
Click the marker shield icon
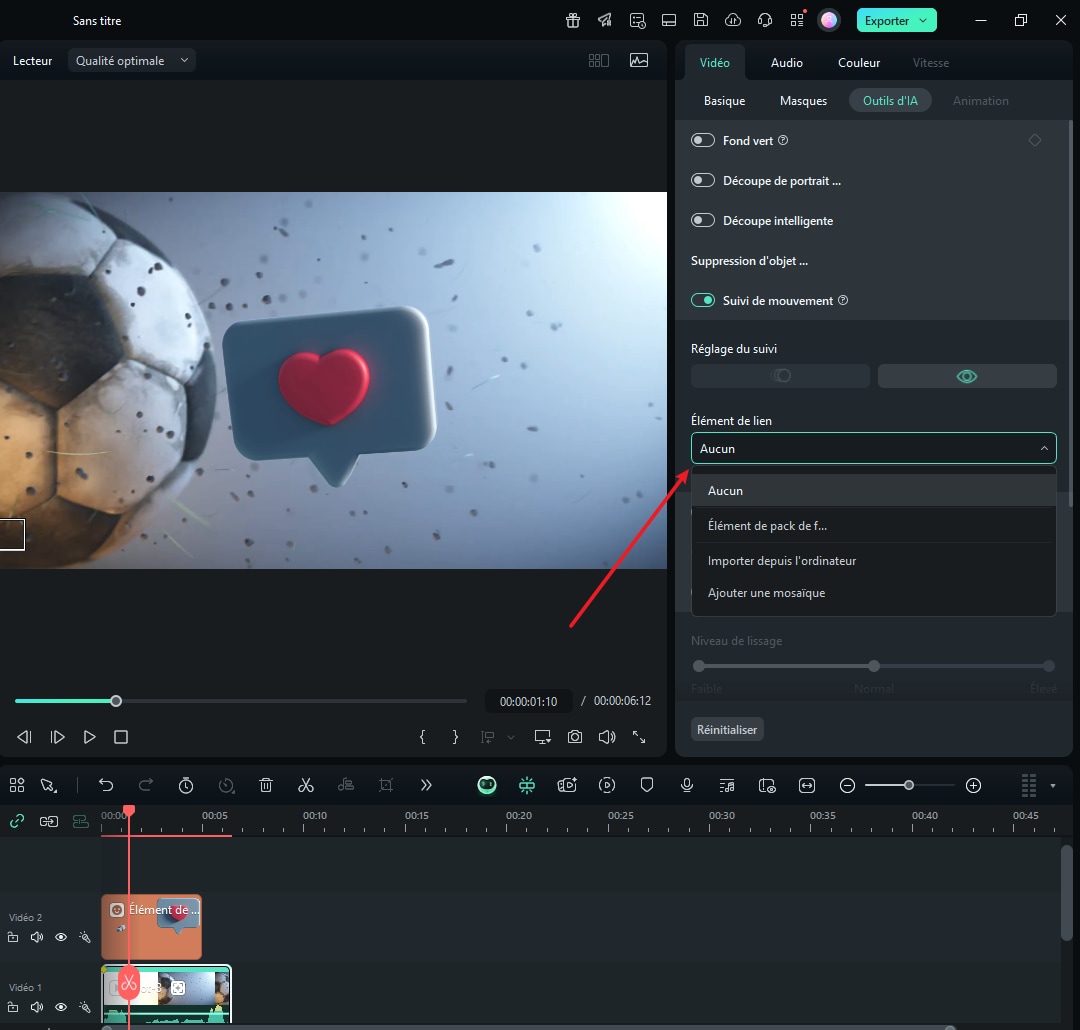coord(647,785)
